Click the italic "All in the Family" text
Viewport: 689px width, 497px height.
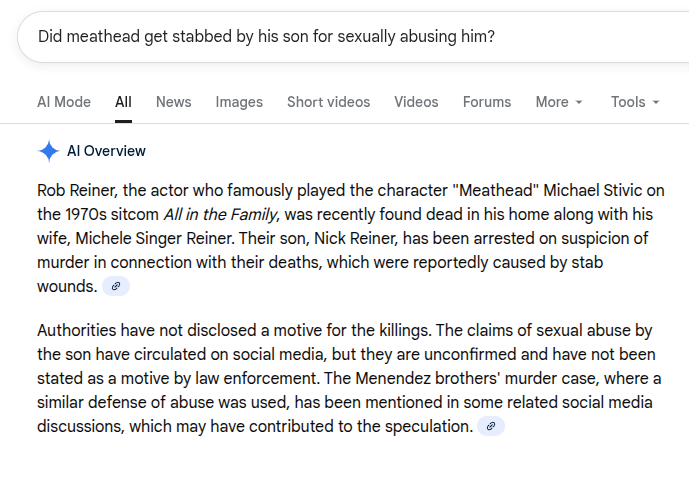(219, 214)
